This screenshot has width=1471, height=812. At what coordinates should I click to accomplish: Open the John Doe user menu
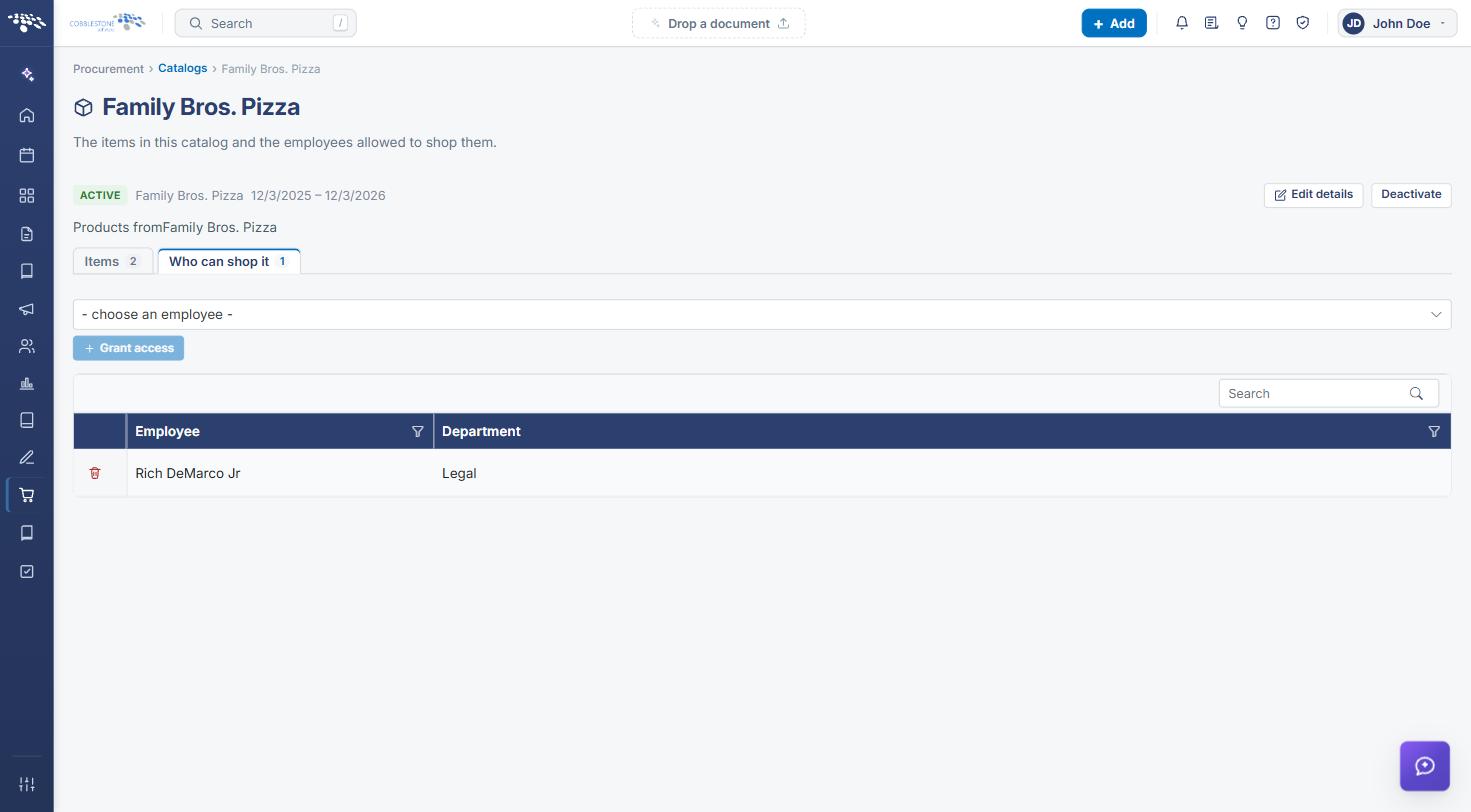(1397, 23)
